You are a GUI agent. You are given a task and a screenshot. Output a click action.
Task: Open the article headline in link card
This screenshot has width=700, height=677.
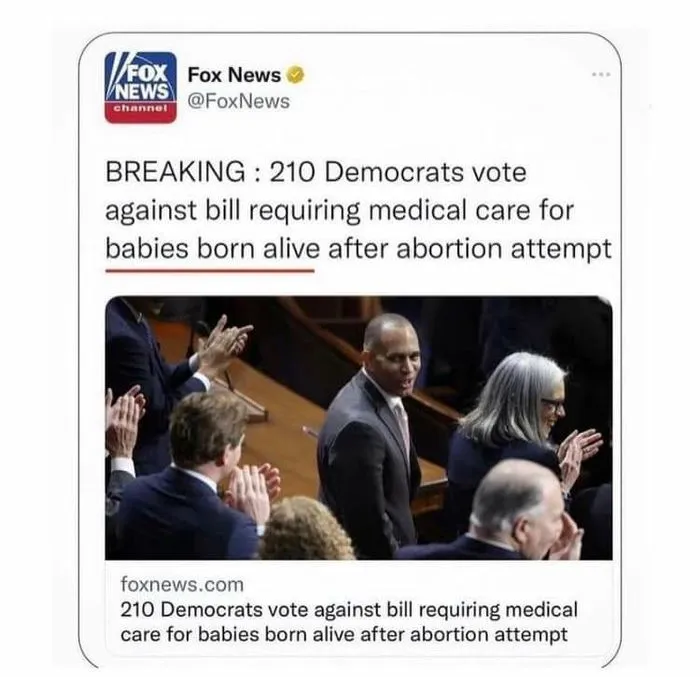coord(349,622)
